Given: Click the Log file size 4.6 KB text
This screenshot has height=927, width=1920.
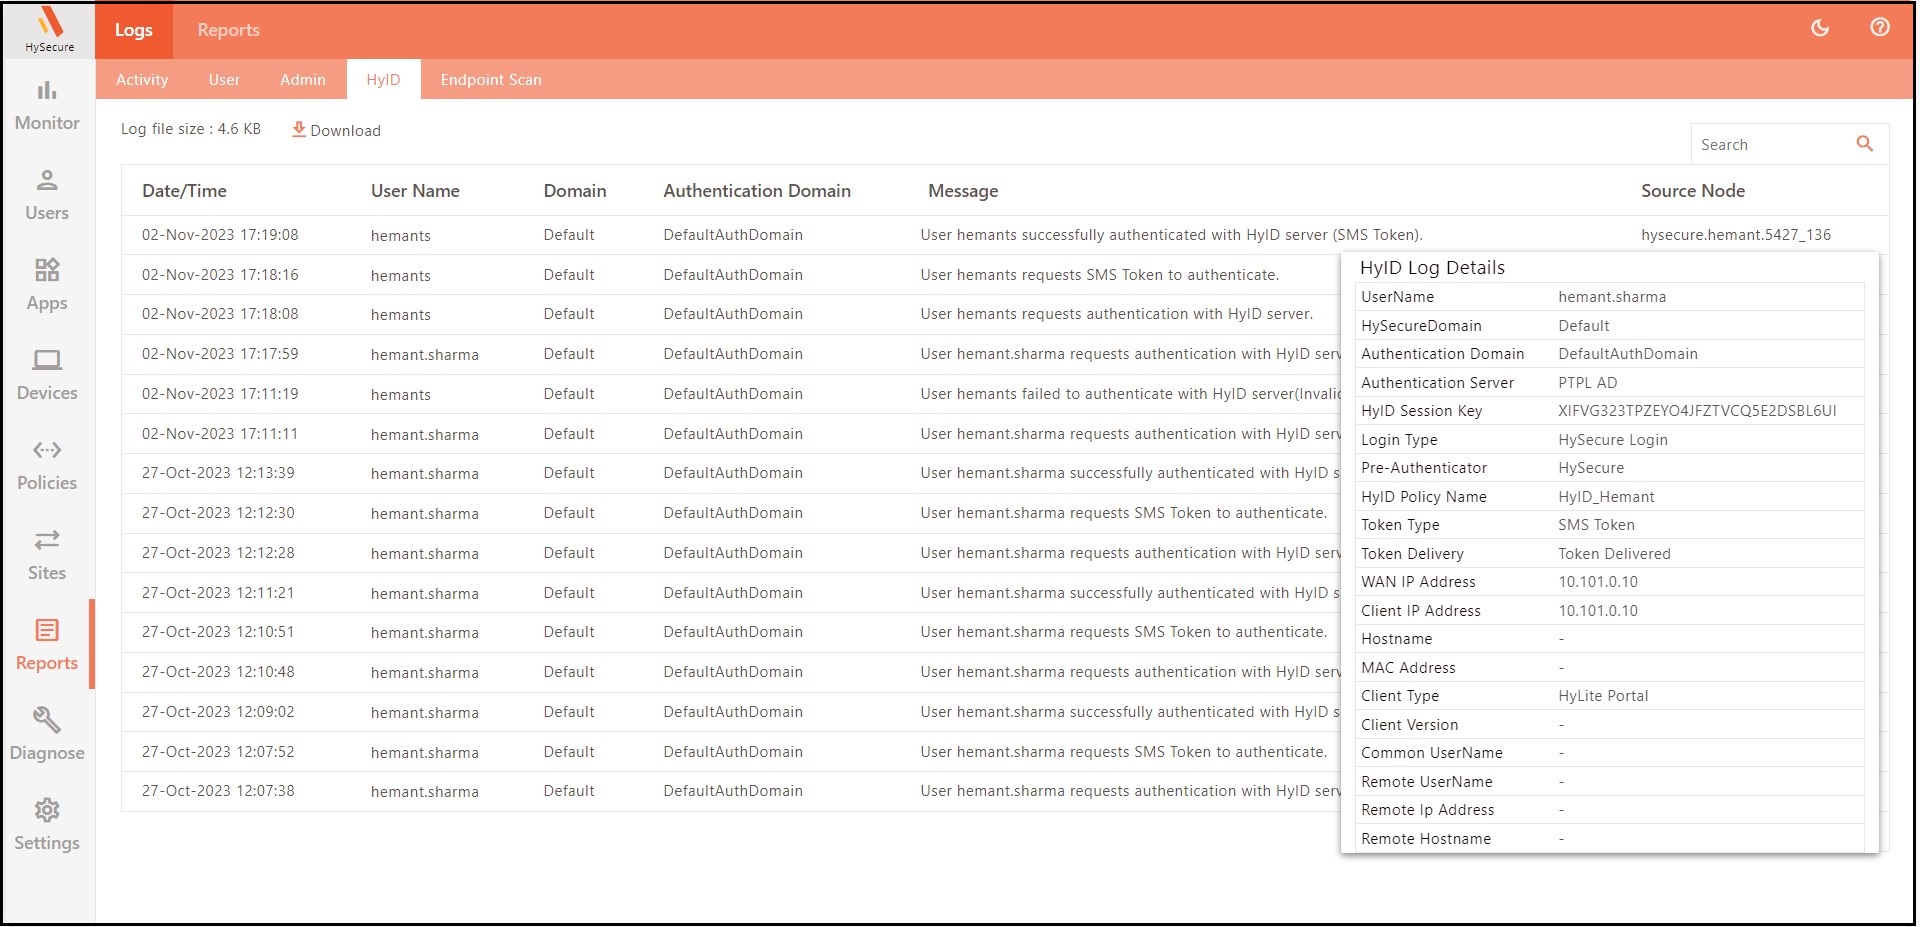Looking at the screenshot, I should pos(191,129).
